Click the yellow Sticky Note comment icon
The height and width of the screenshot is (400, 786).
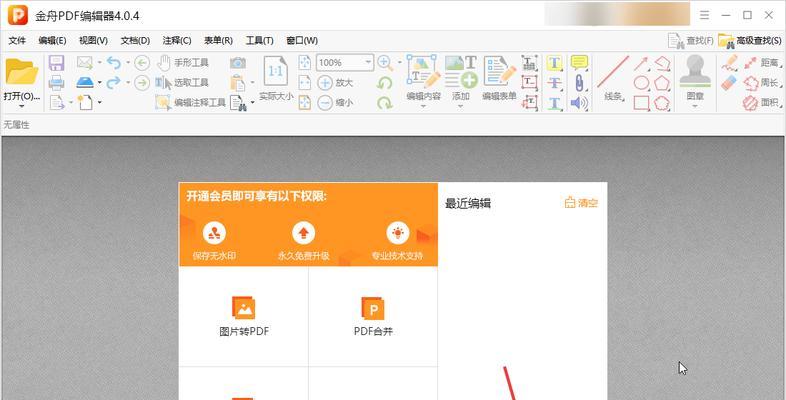[579, 63]
